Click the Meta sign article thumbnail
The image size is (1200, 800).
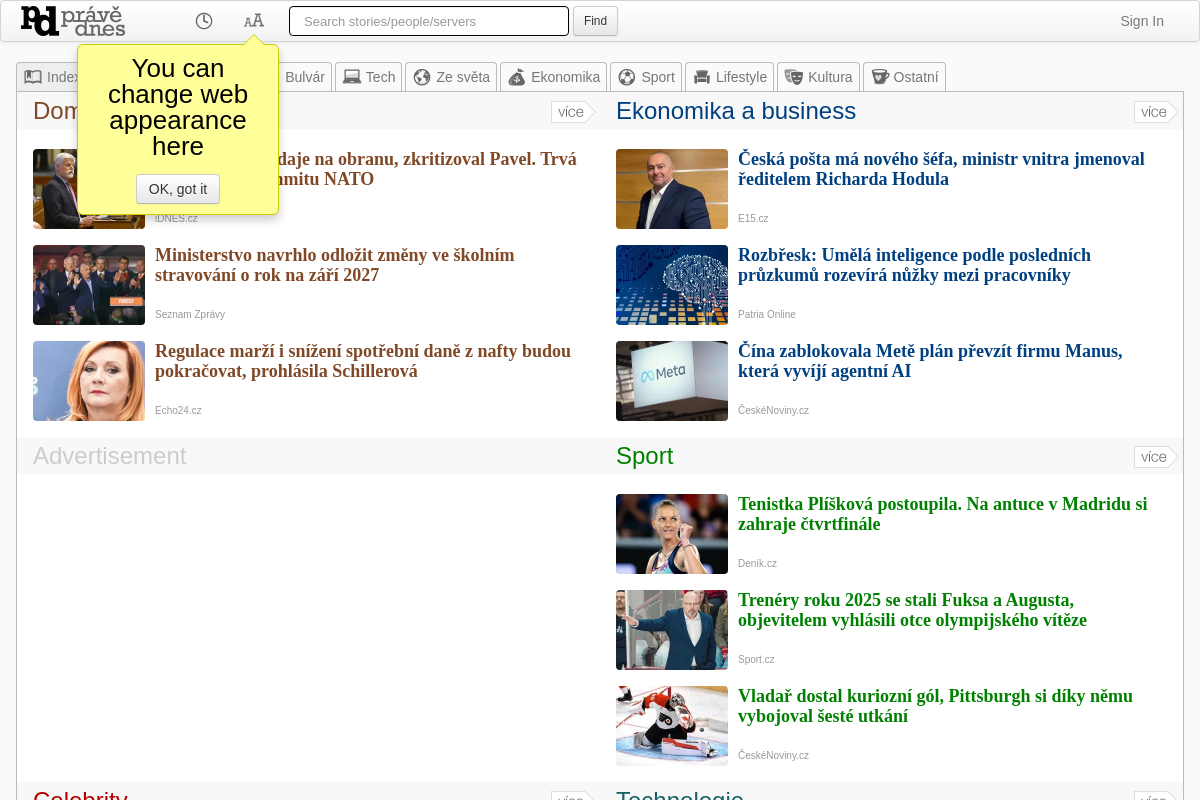coord(672,381)
